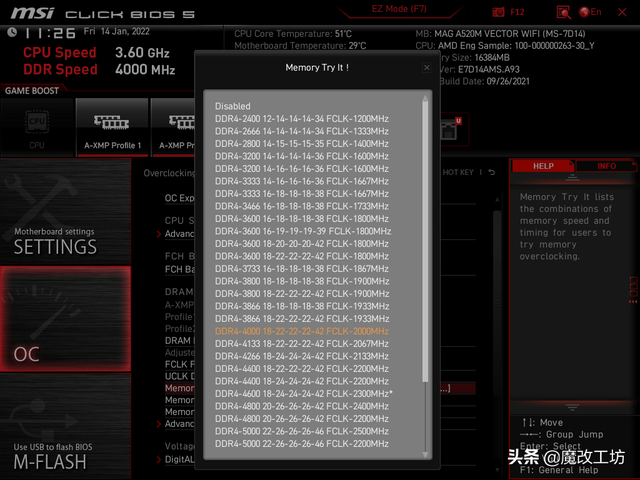The height and width of the screenshot is (480, 640).
Task: Open the BIOS search magnifier icon
Action: coord(563,12)
